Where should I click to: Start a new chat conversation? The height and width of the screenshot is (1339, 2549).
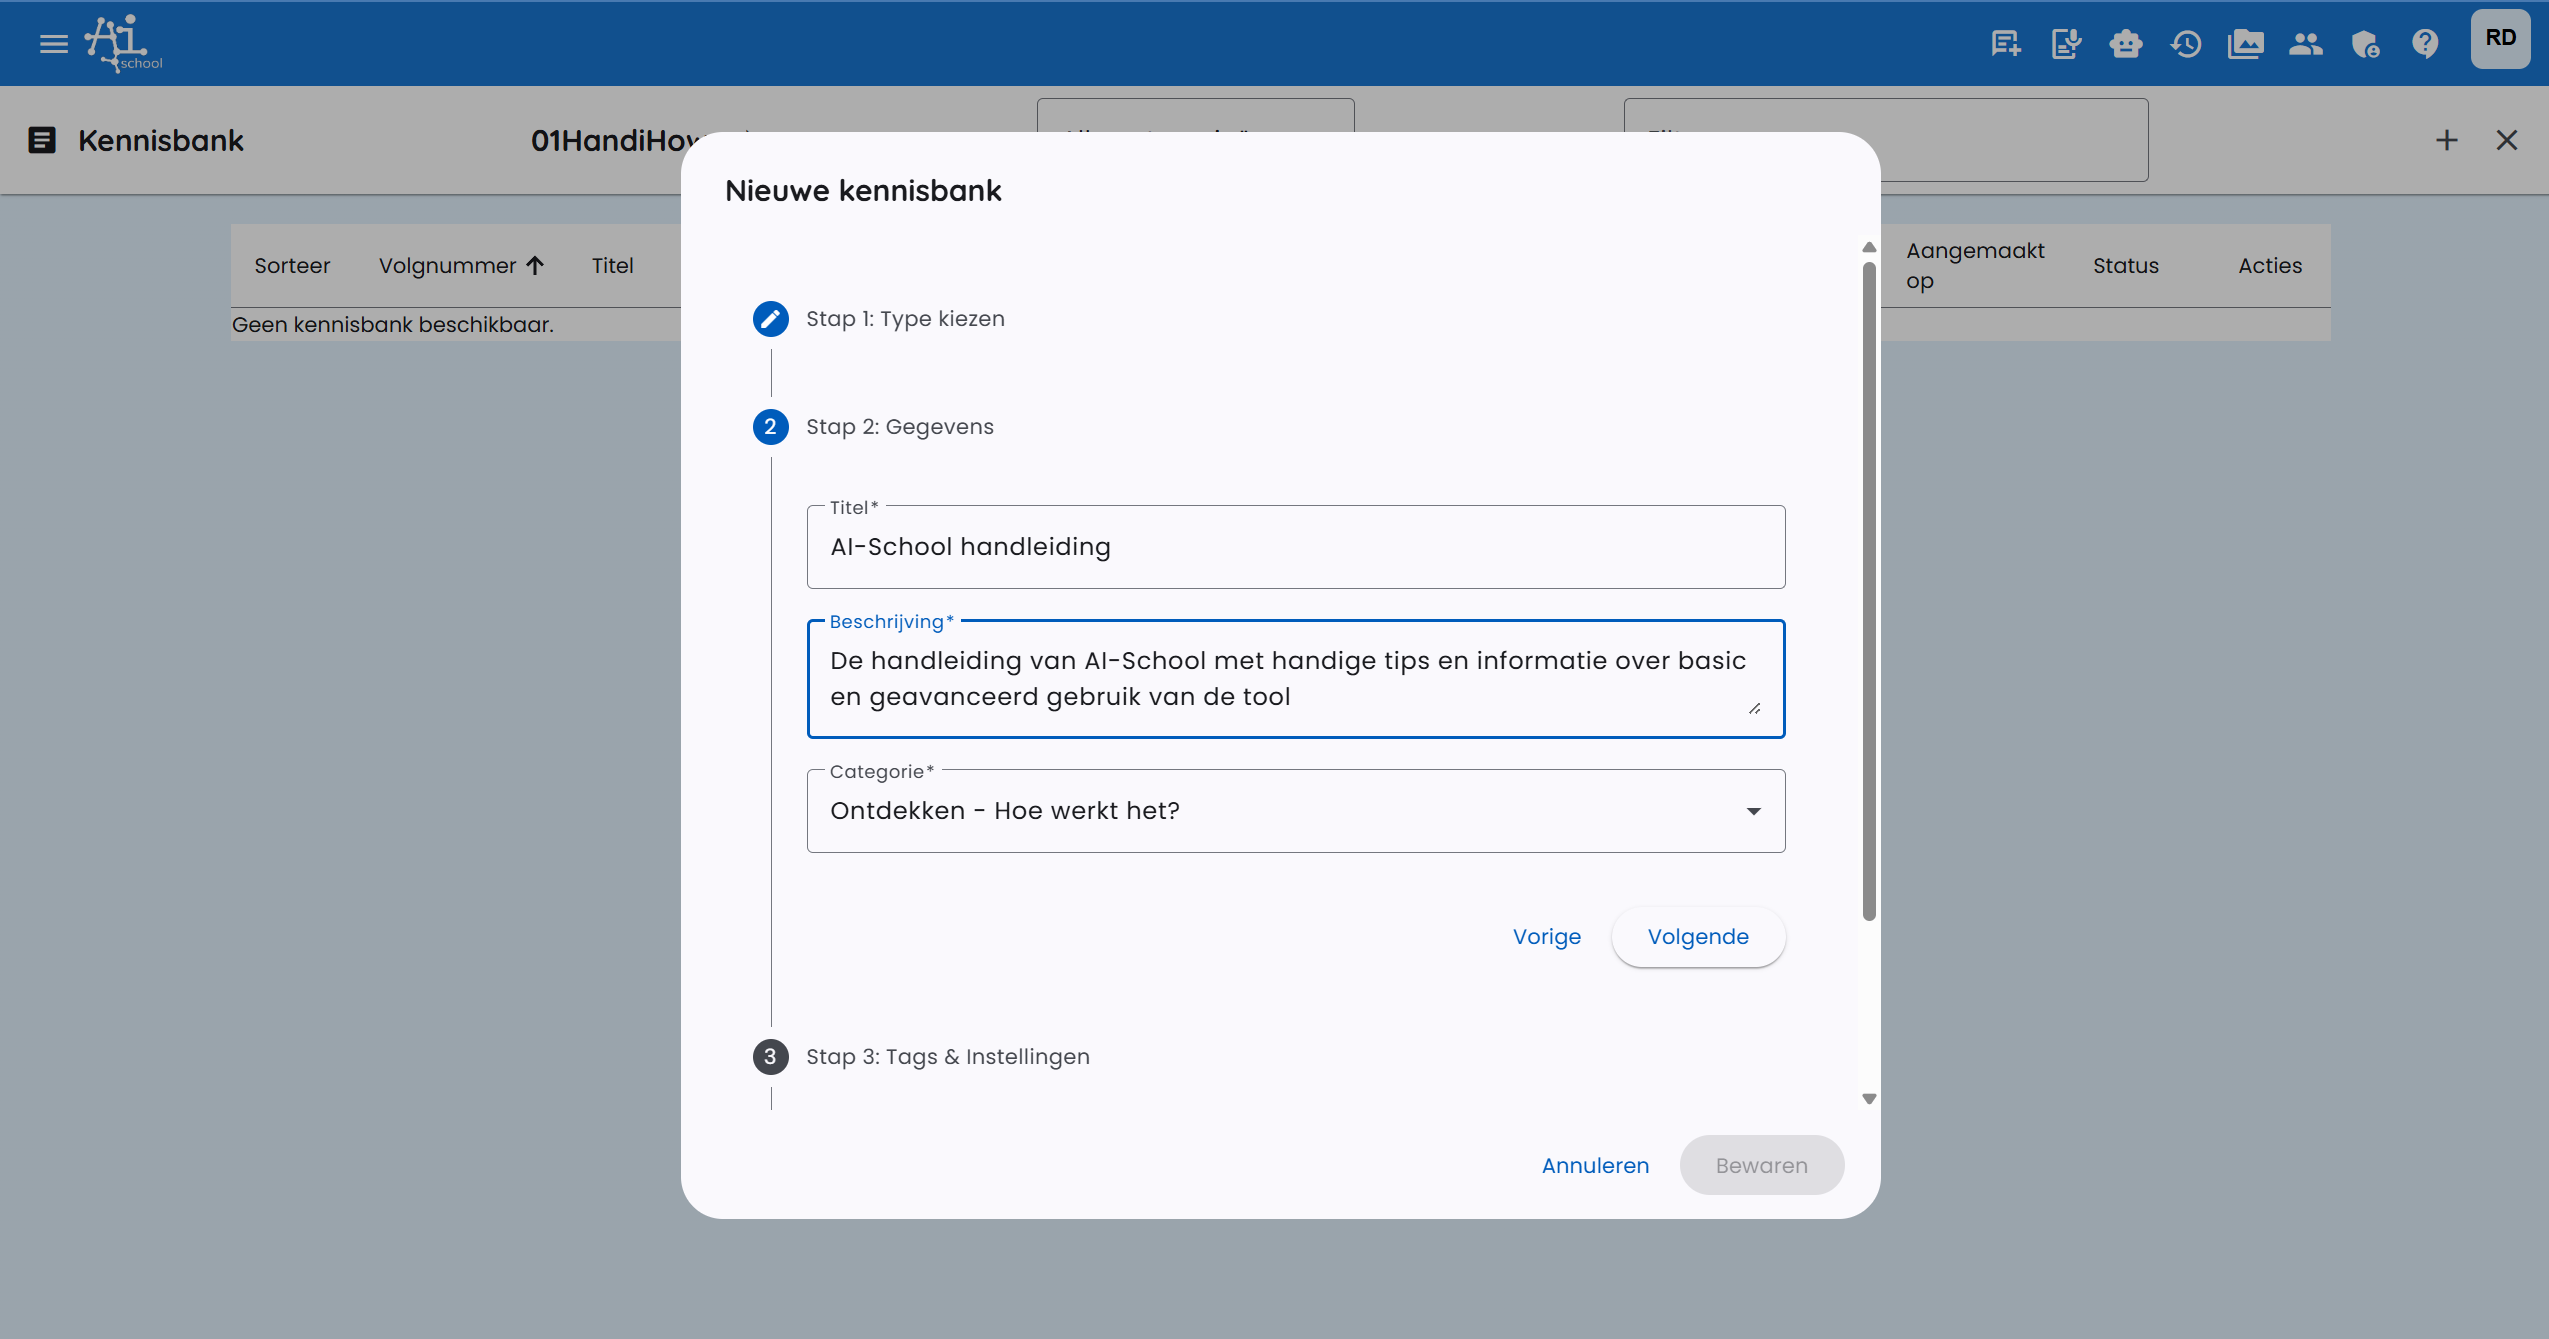[2003, 42]
